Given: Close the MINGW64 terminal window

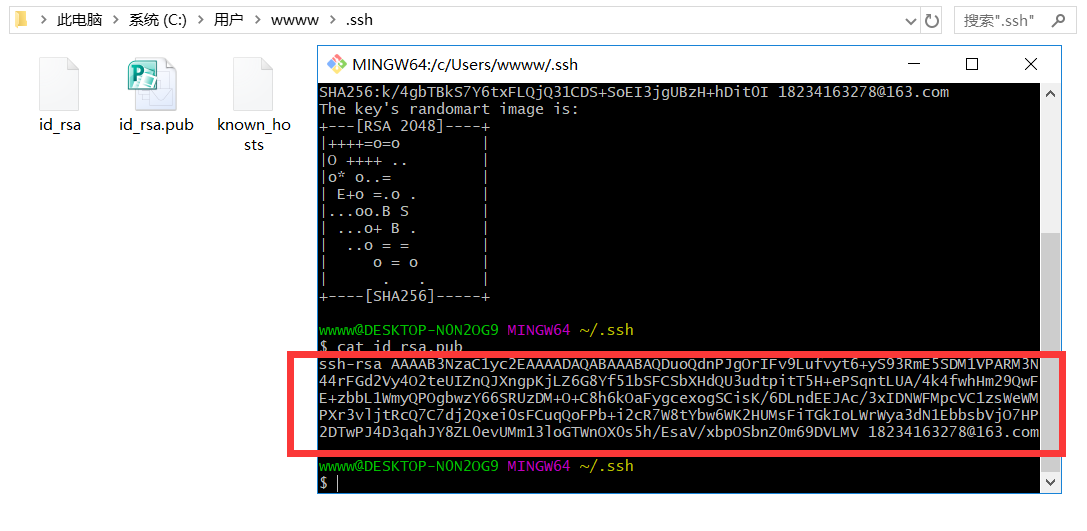Looking at the screenshot, I should [x=1031, y=64].
